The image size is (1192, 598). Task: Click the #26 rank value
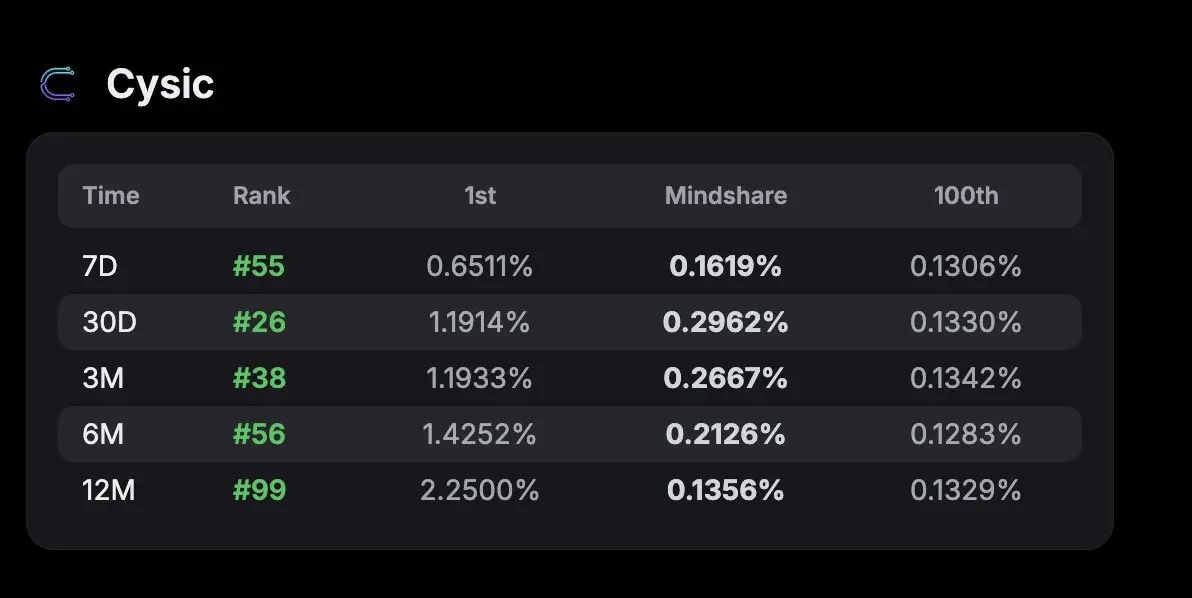[x=259, y=322]
